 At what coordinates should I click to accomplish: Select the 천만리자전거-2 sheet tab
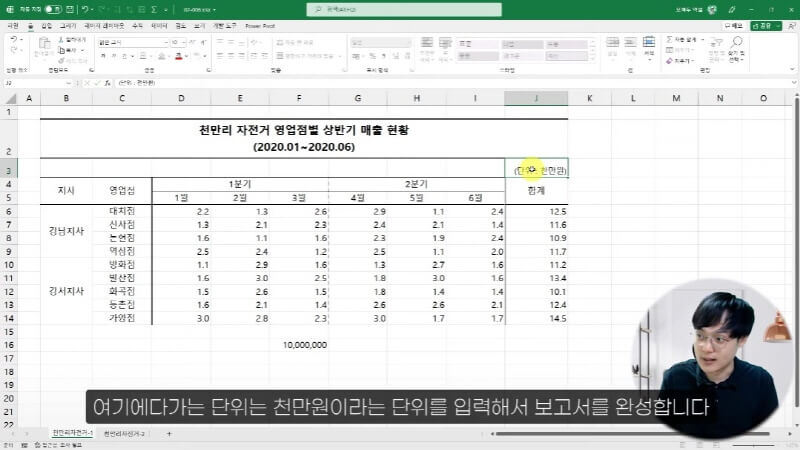pyautogui.click(x=124, y=434)
